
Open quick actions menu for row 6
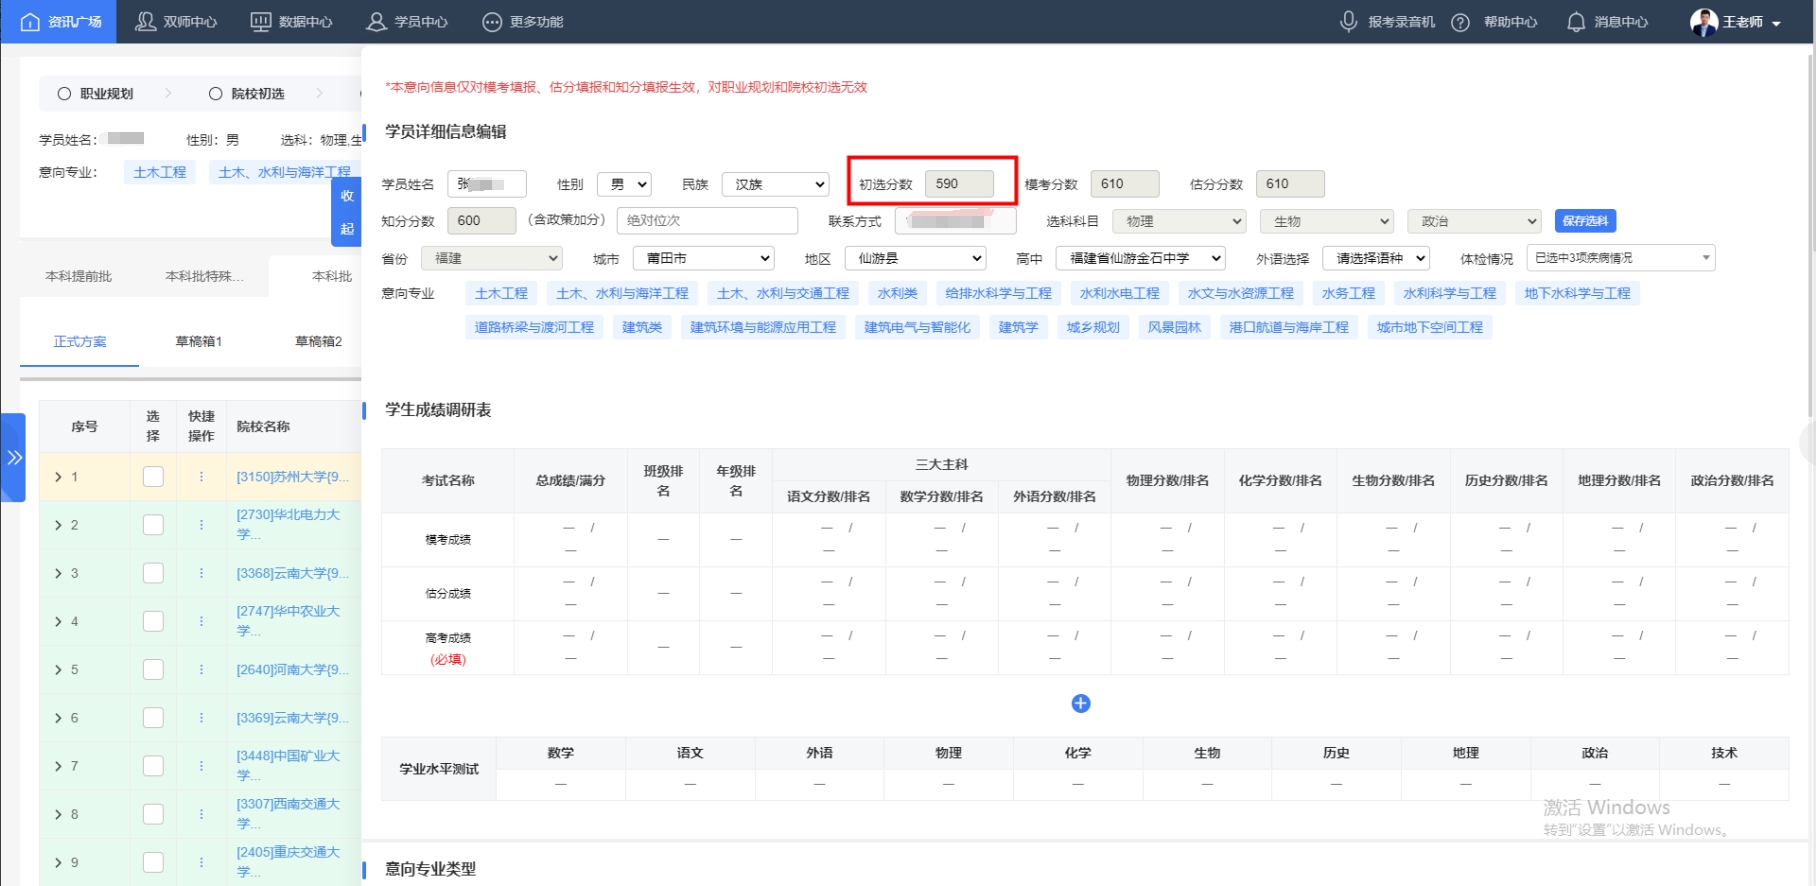click(201, 717)
